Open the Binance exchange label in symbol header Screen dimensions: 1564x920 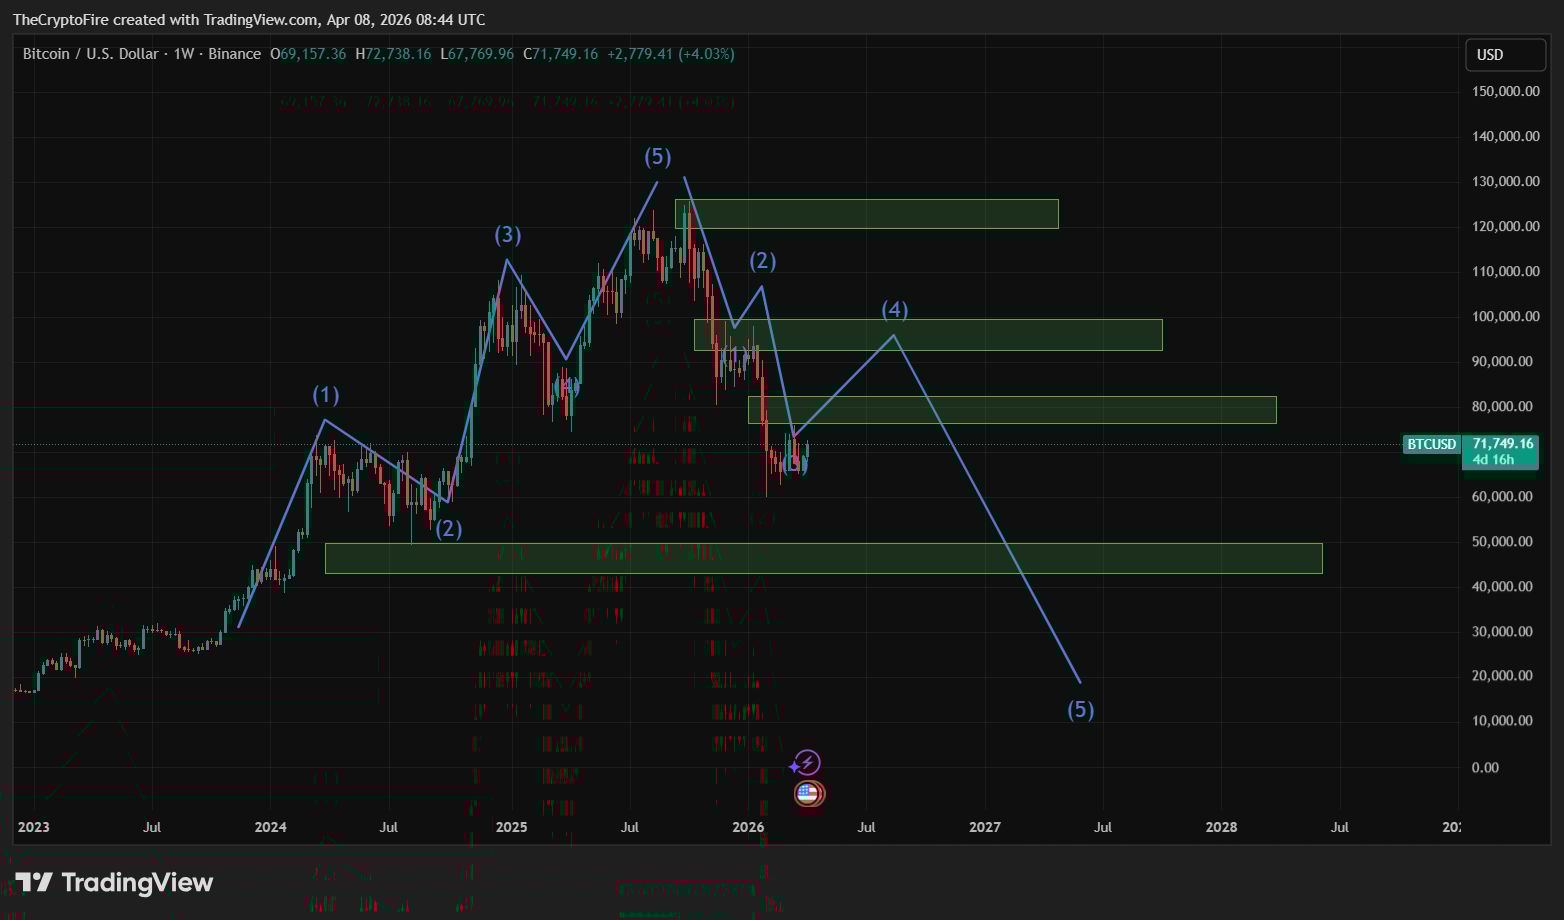coord(234,54)
